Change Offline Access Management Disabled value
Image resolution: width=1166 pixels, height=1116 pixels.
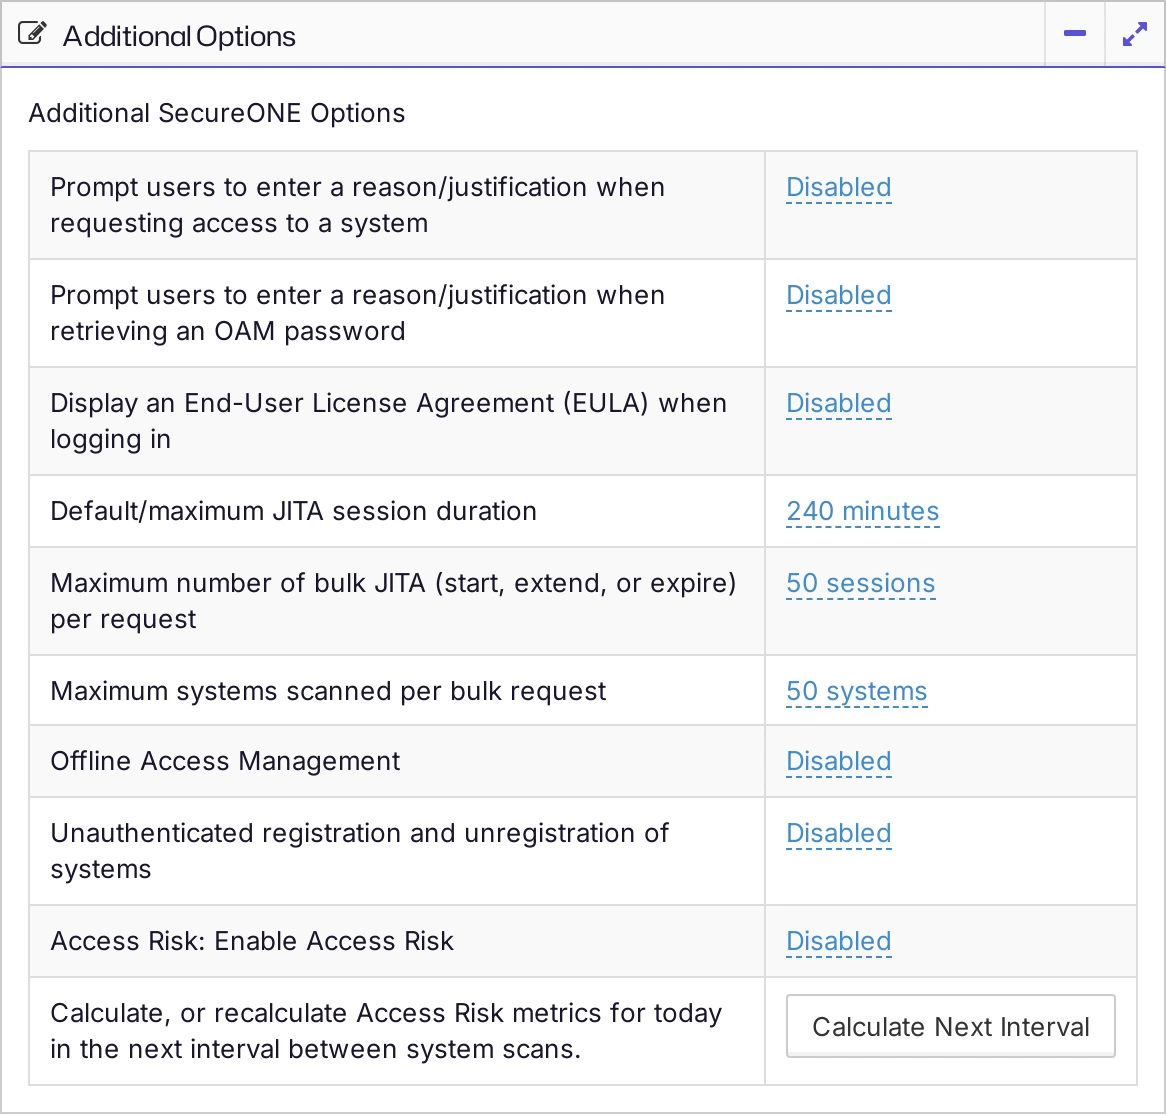point(838,761)
